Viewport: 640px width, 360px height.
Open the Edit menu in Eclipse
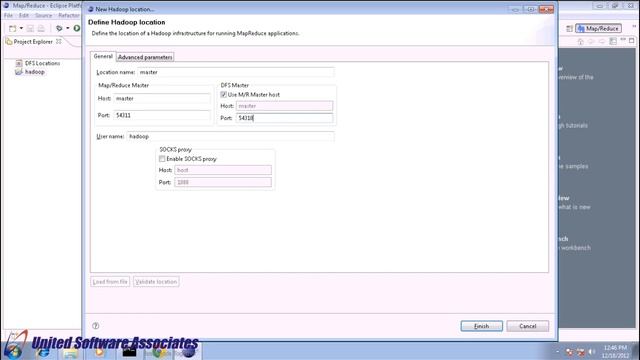point(24,16)
